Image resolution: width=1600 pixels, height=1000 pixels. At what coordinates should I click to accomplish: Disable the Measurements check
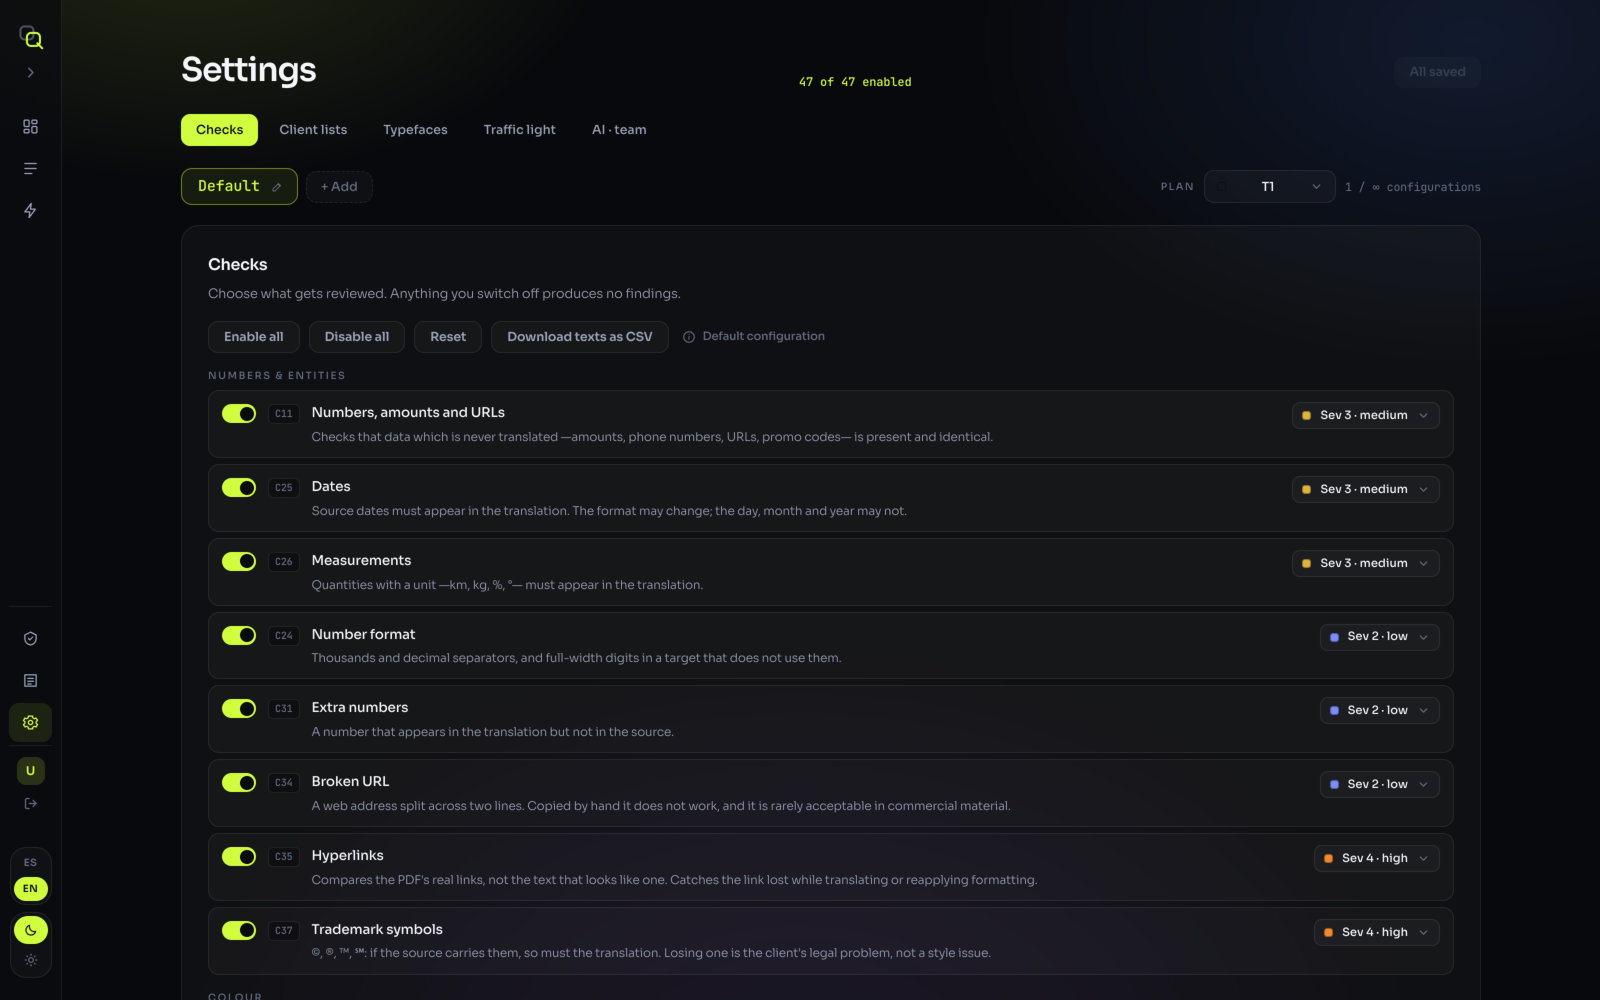click(239, 562)
